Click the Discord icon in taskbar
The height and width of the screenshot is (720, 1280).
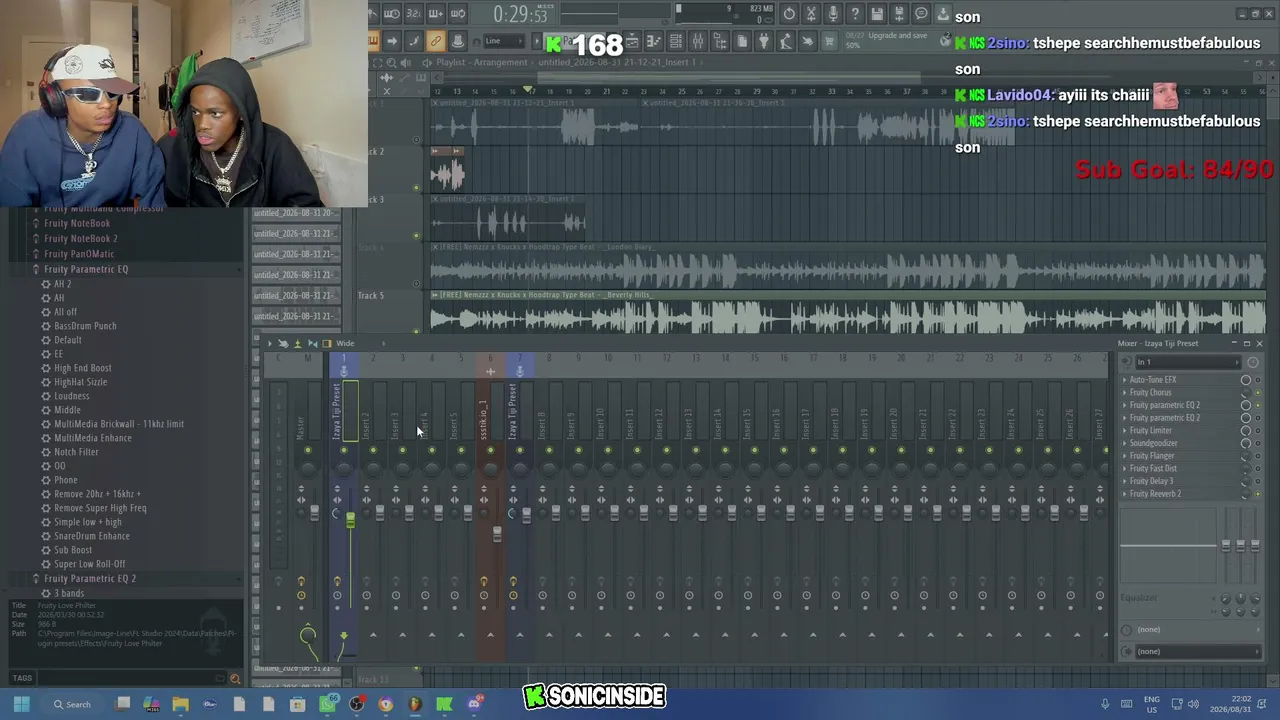coord(474,704)
